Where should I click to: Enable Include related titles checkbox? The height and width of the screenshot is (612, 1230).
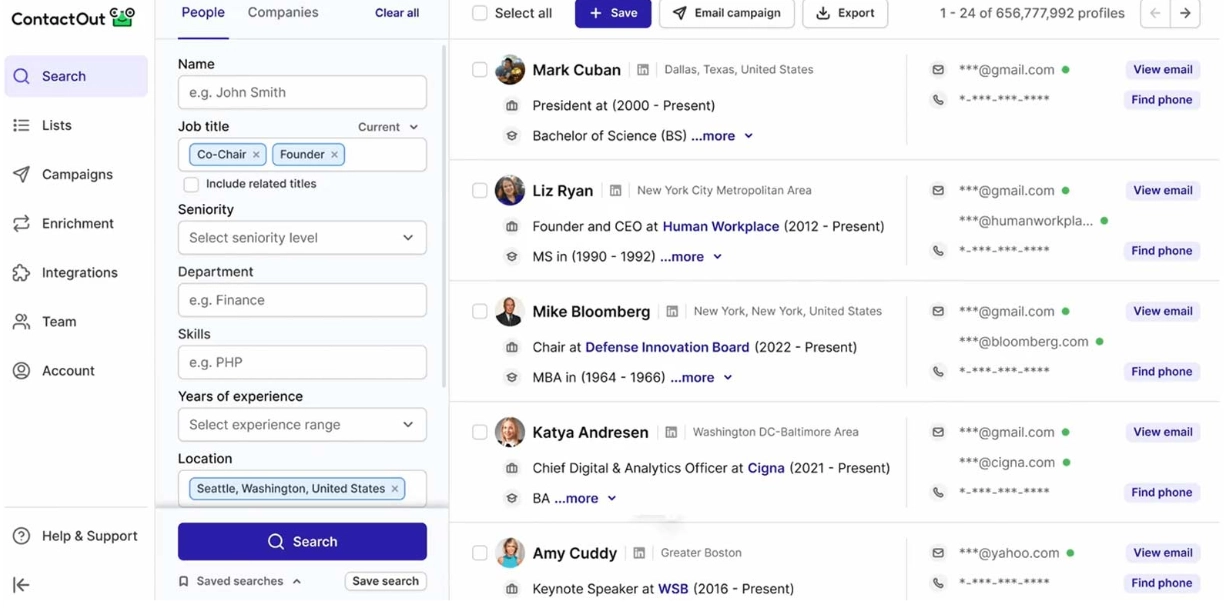click(191, 185)
